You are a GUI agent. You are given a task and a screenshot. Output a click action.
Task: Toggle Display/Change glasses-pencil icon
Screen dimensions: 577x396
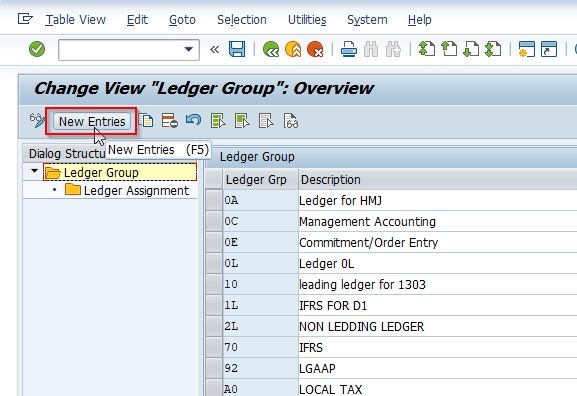(37, 121)
